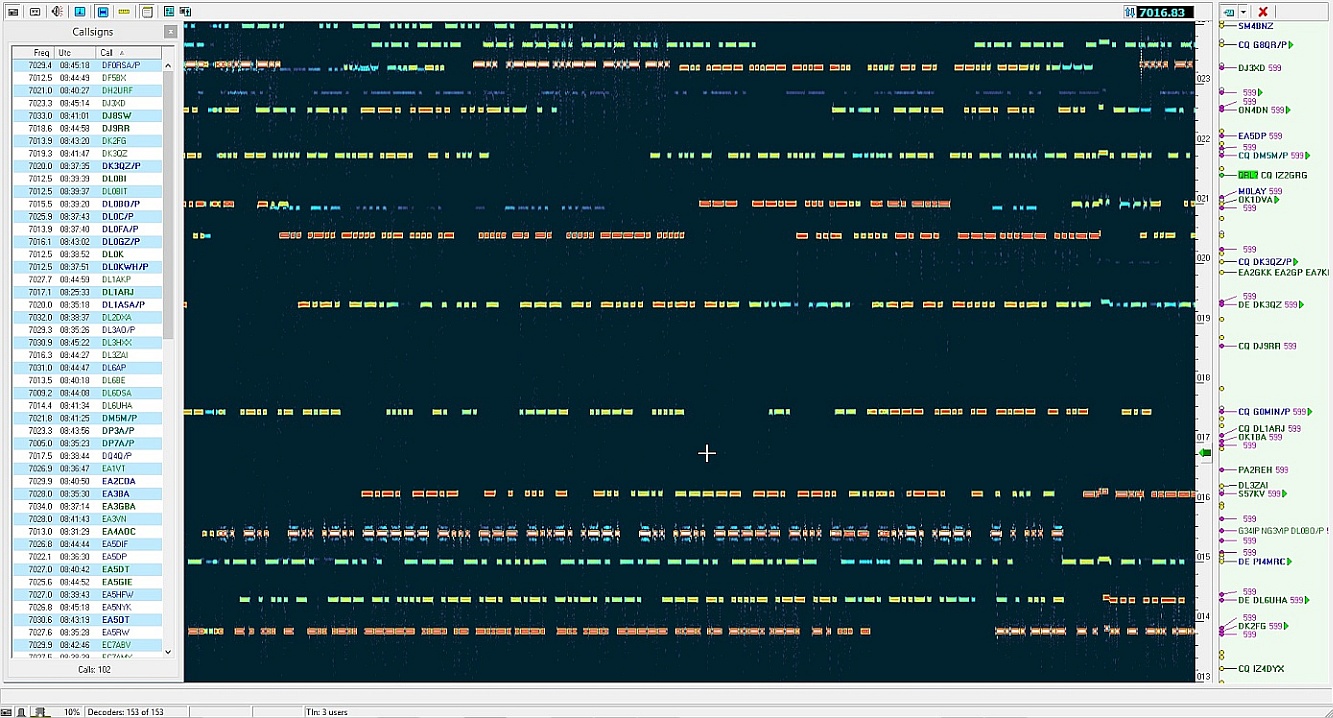Click decoded text CQ G8QR/P
Image resolution: width=1333 pixels, height=718 pixels.
click(1262, 45)
